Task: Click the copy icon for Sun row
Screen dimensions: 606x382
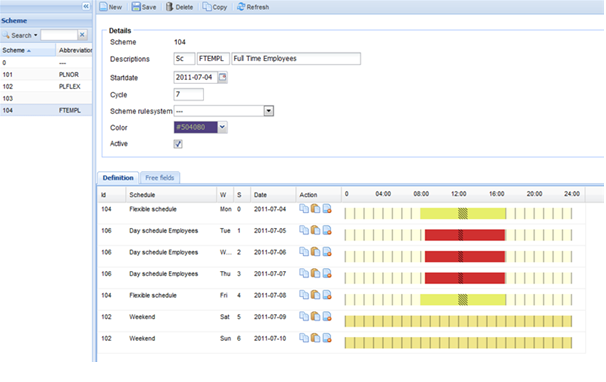Action: tap(304, 338)
